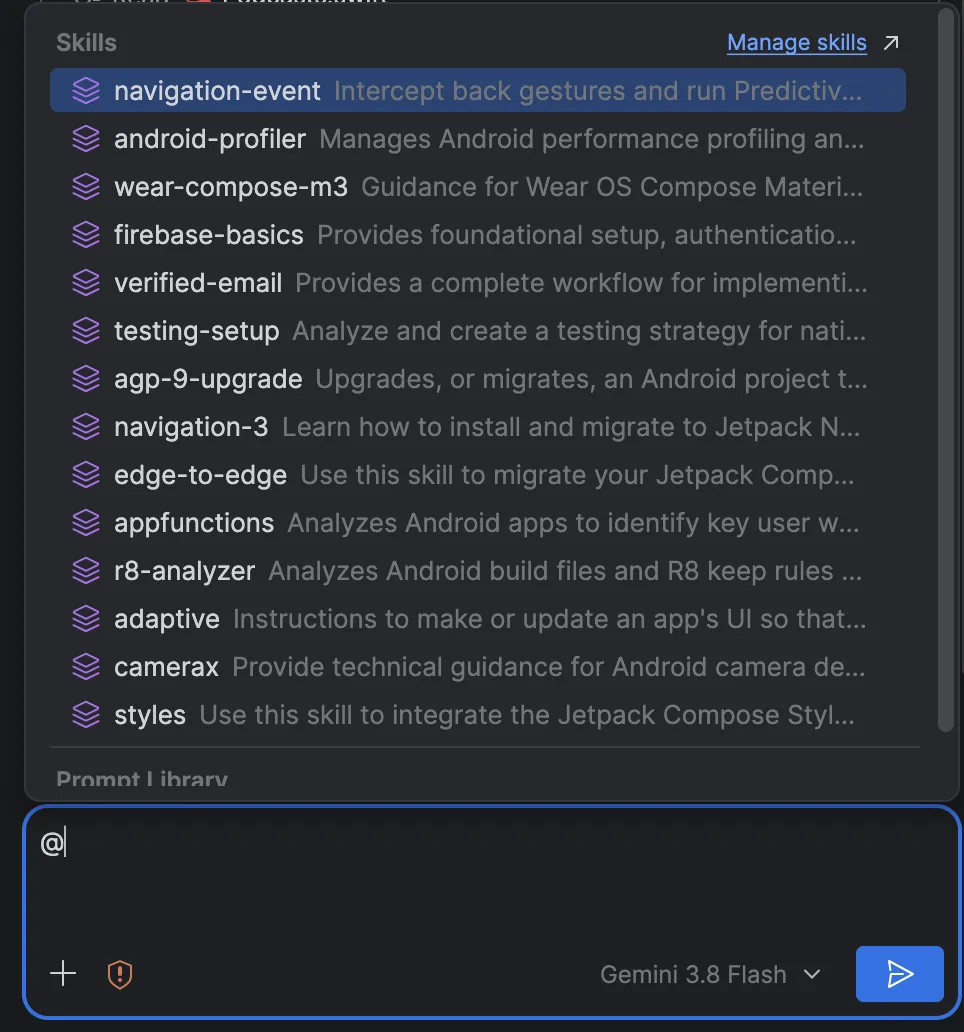Image resolution: width=964 pixels, height=1032 pixels.
Task: Click description 'Use this skill to integrate the Jetpack'
Action: 427,715
